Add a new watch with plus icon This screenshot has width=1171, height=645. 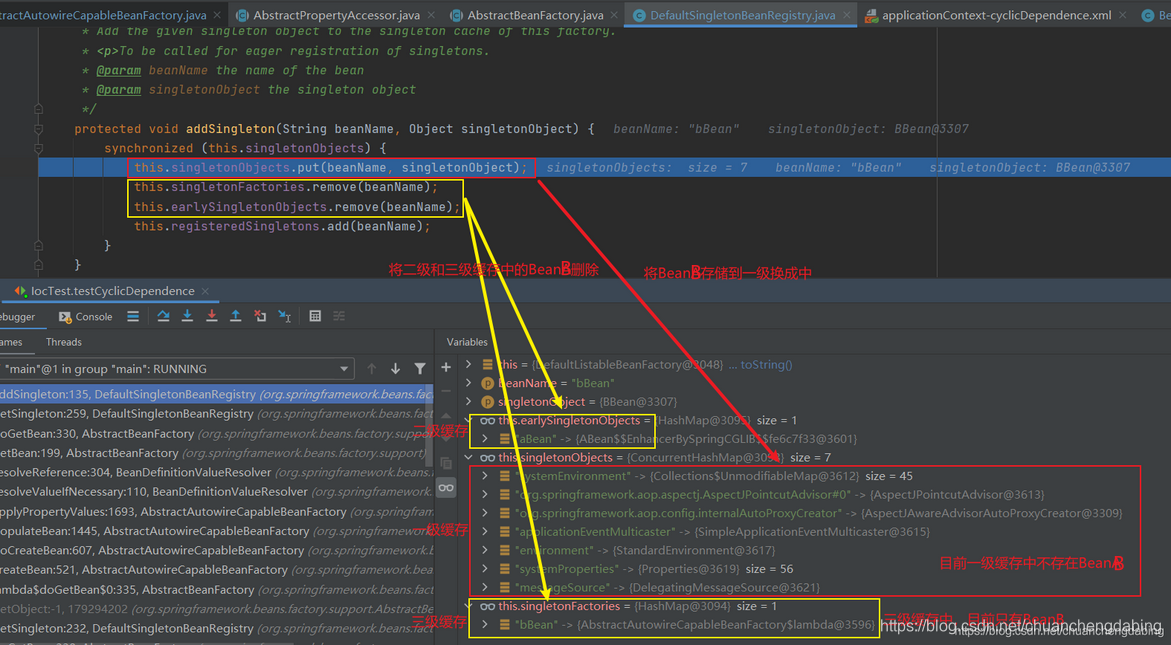446,367
